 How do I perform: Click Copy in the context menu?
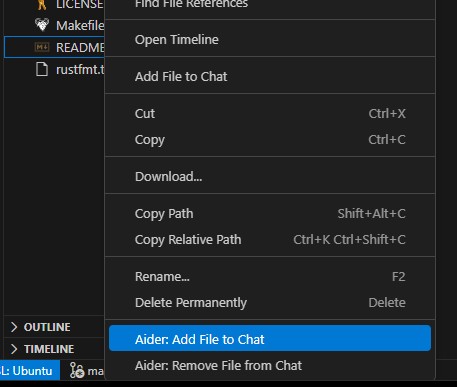(x=270, y=140)
